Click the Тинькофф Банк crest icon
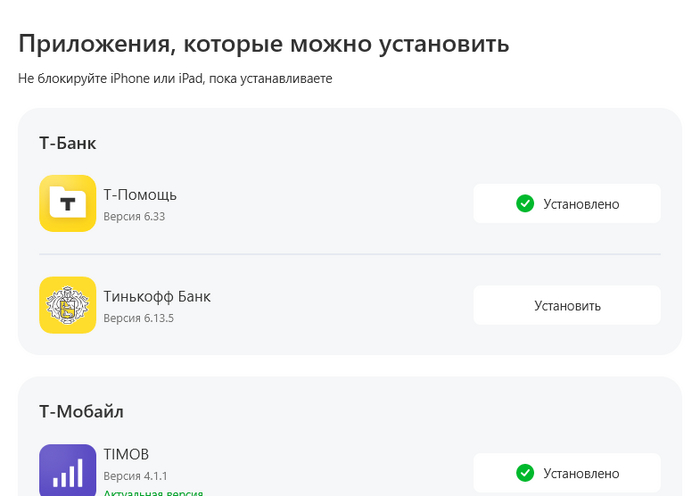 pyautogui.click(x=68, y=305)
